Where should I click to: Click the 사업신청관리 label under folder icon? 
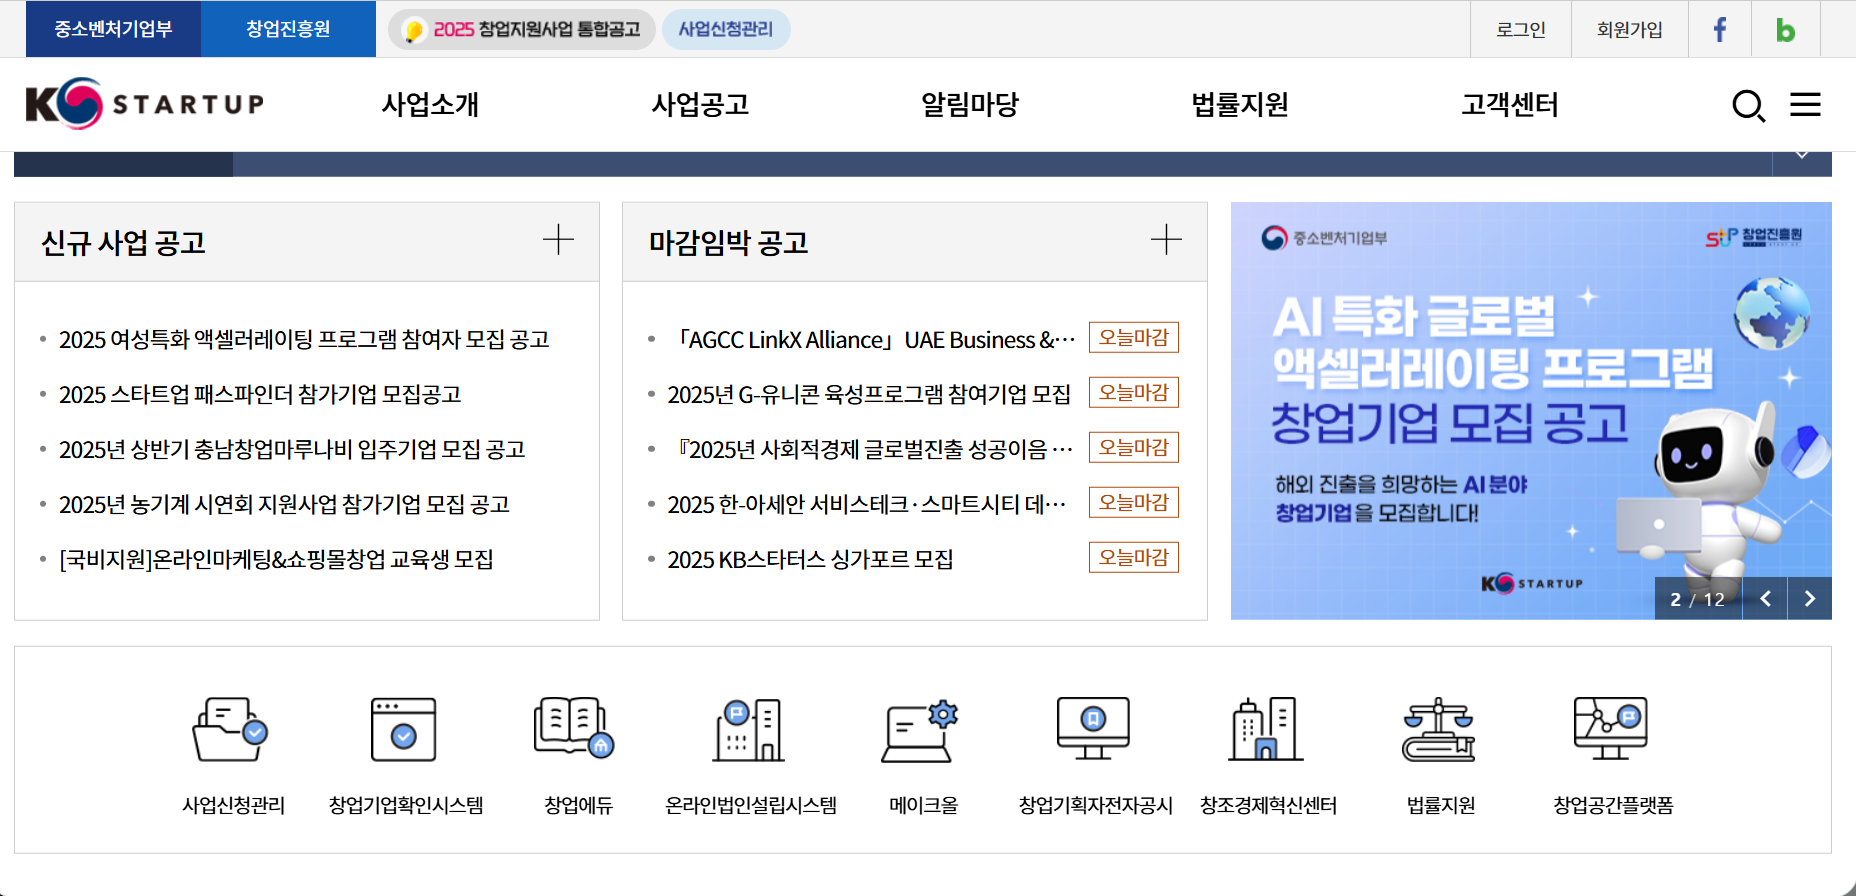(233, 805)
